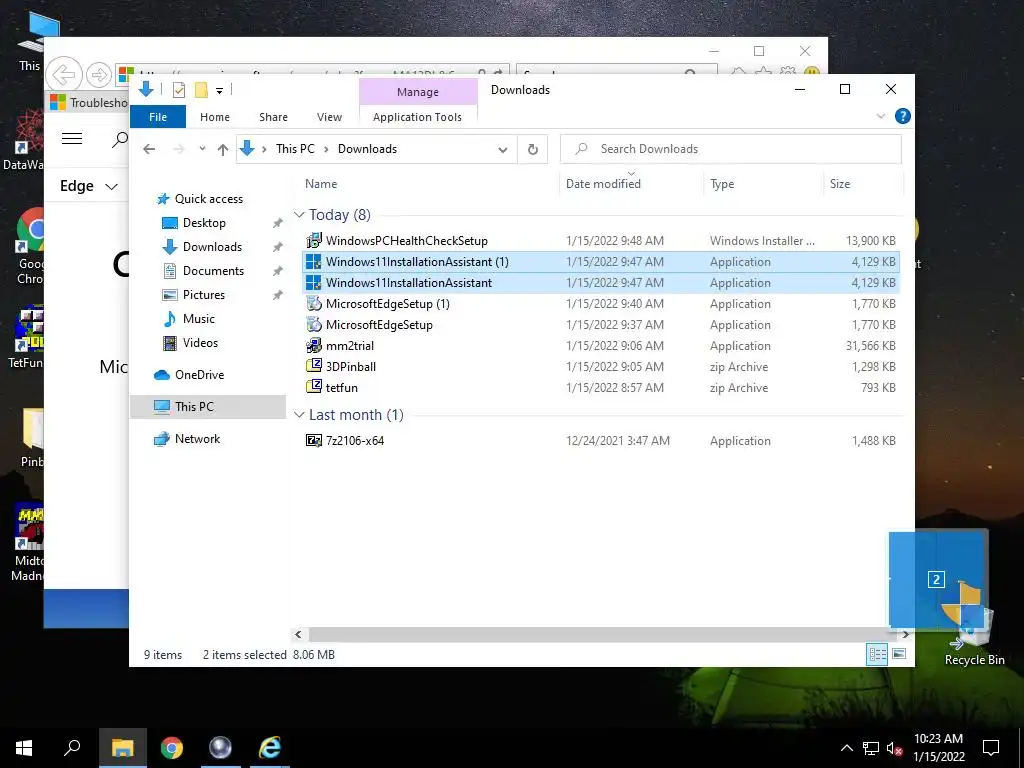
Task: Click the horizontal scrollbar track
Action: point(601,634)
